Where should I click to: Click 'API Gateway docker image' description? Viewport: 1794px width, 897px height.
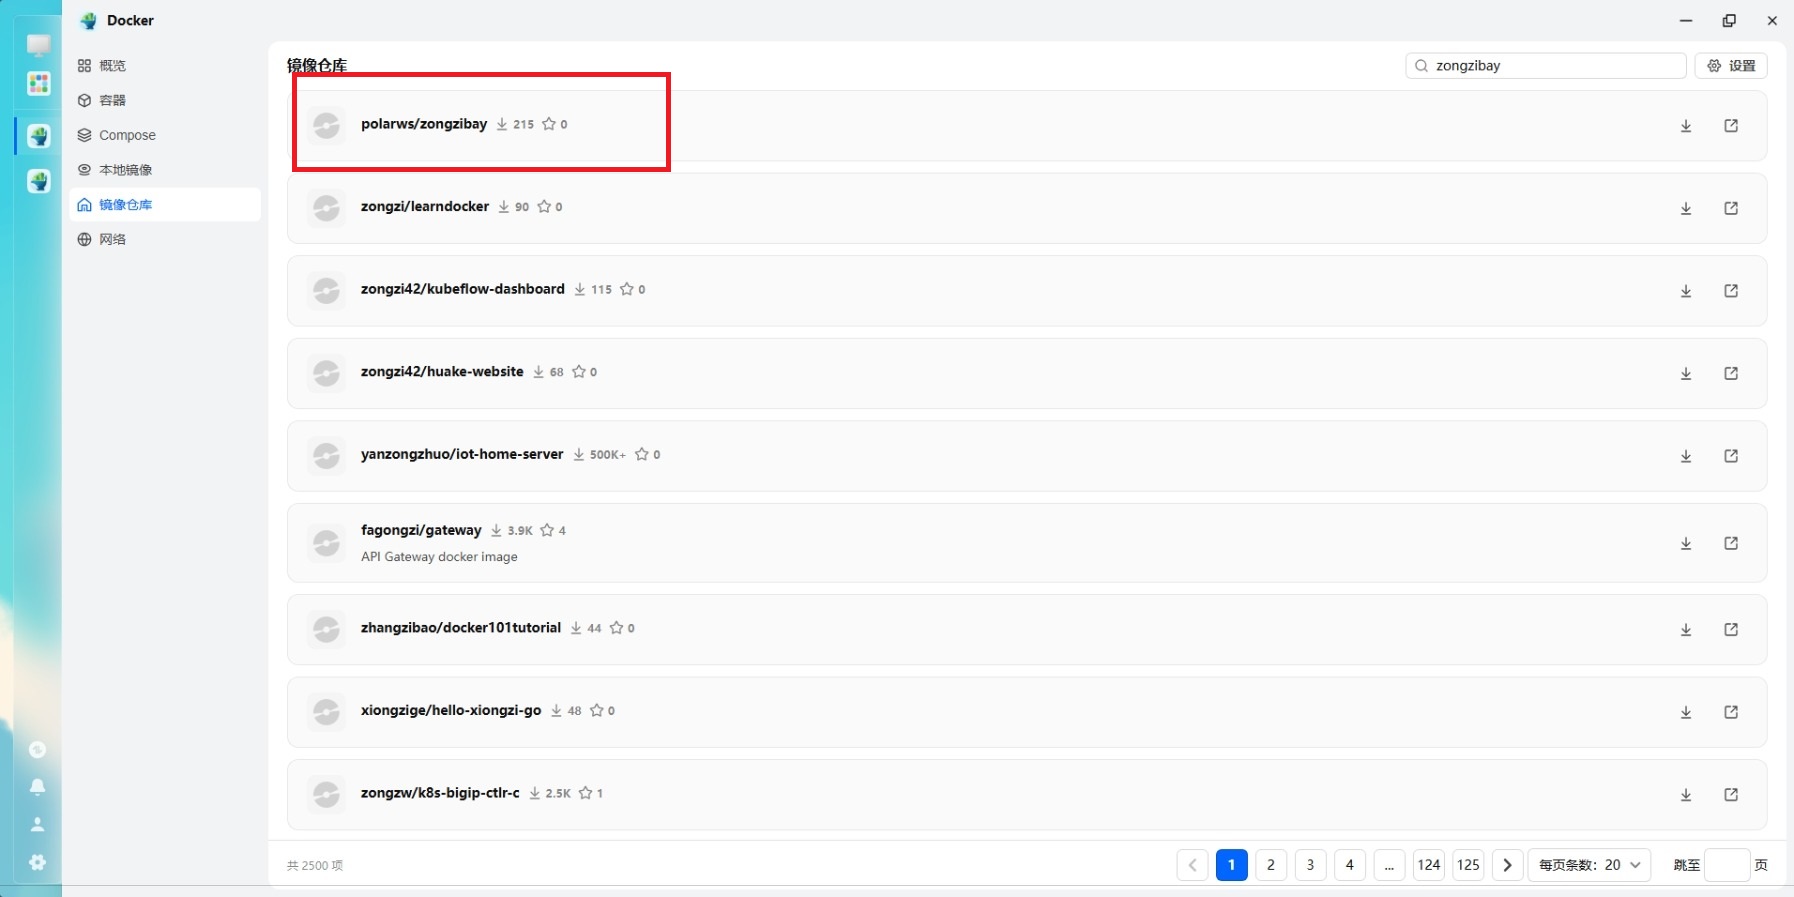(439, 557)
